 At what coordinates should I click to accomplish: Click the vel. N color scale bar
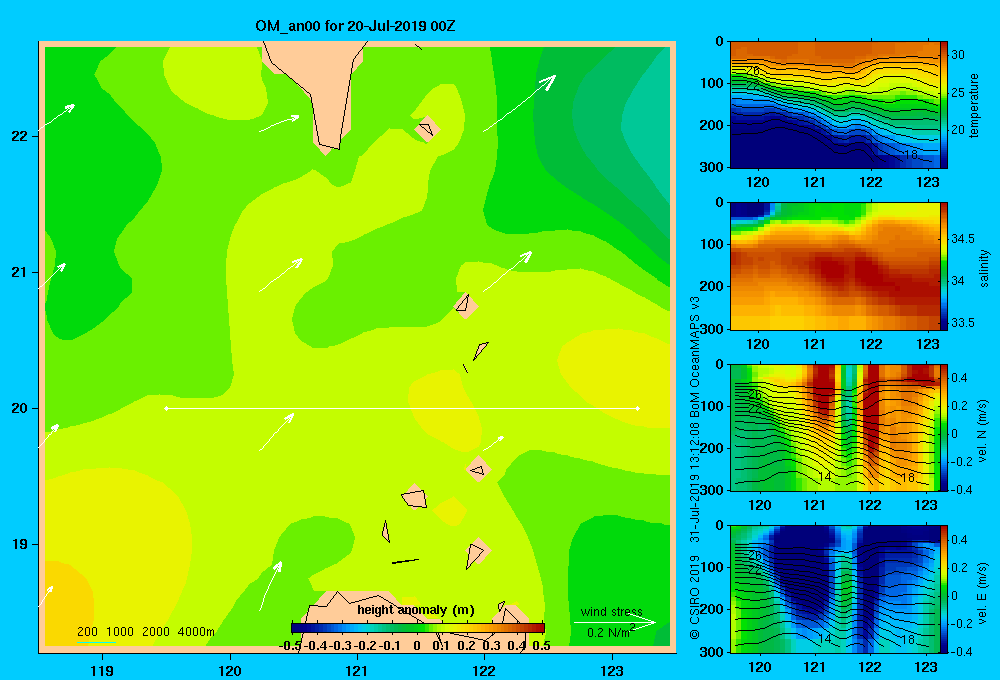coord(945,427)
